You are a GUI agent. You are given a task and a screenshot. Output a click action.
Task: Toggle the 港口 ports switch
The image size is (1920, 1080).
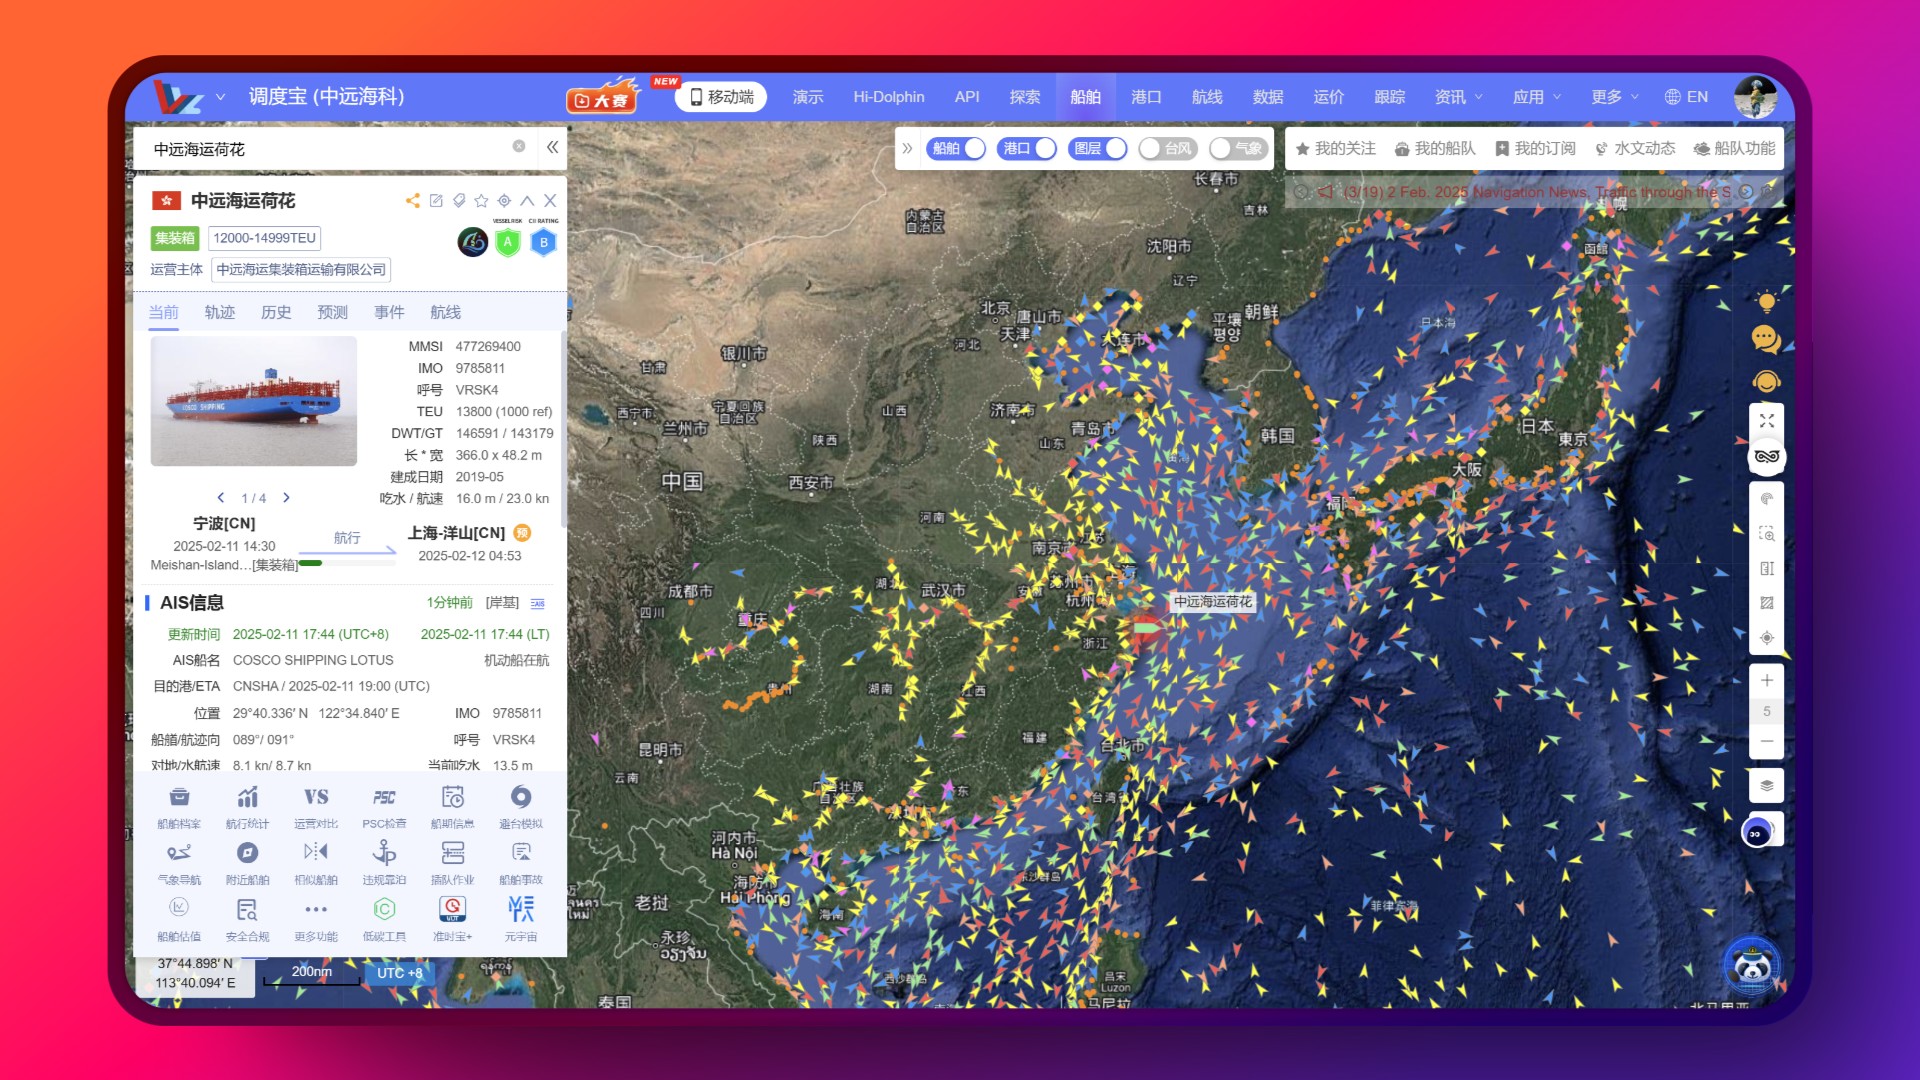tap(1027, 148)
